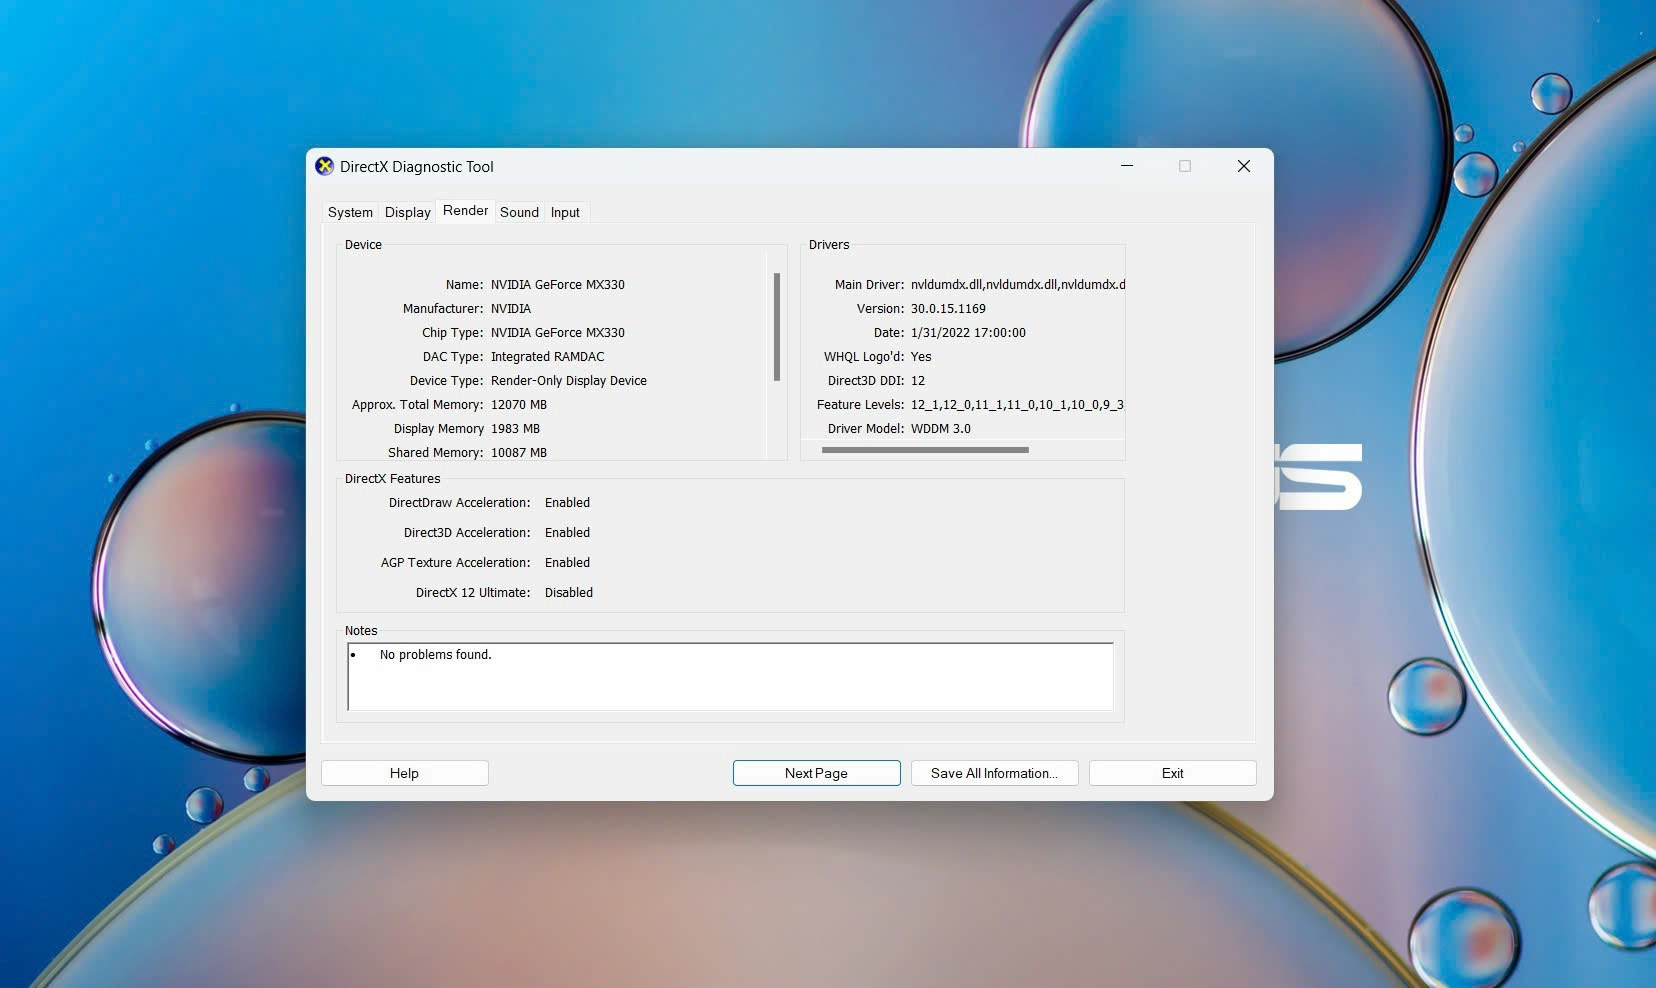Click DirectDraw Acceleration Enabled value

(x=567, y=503)
